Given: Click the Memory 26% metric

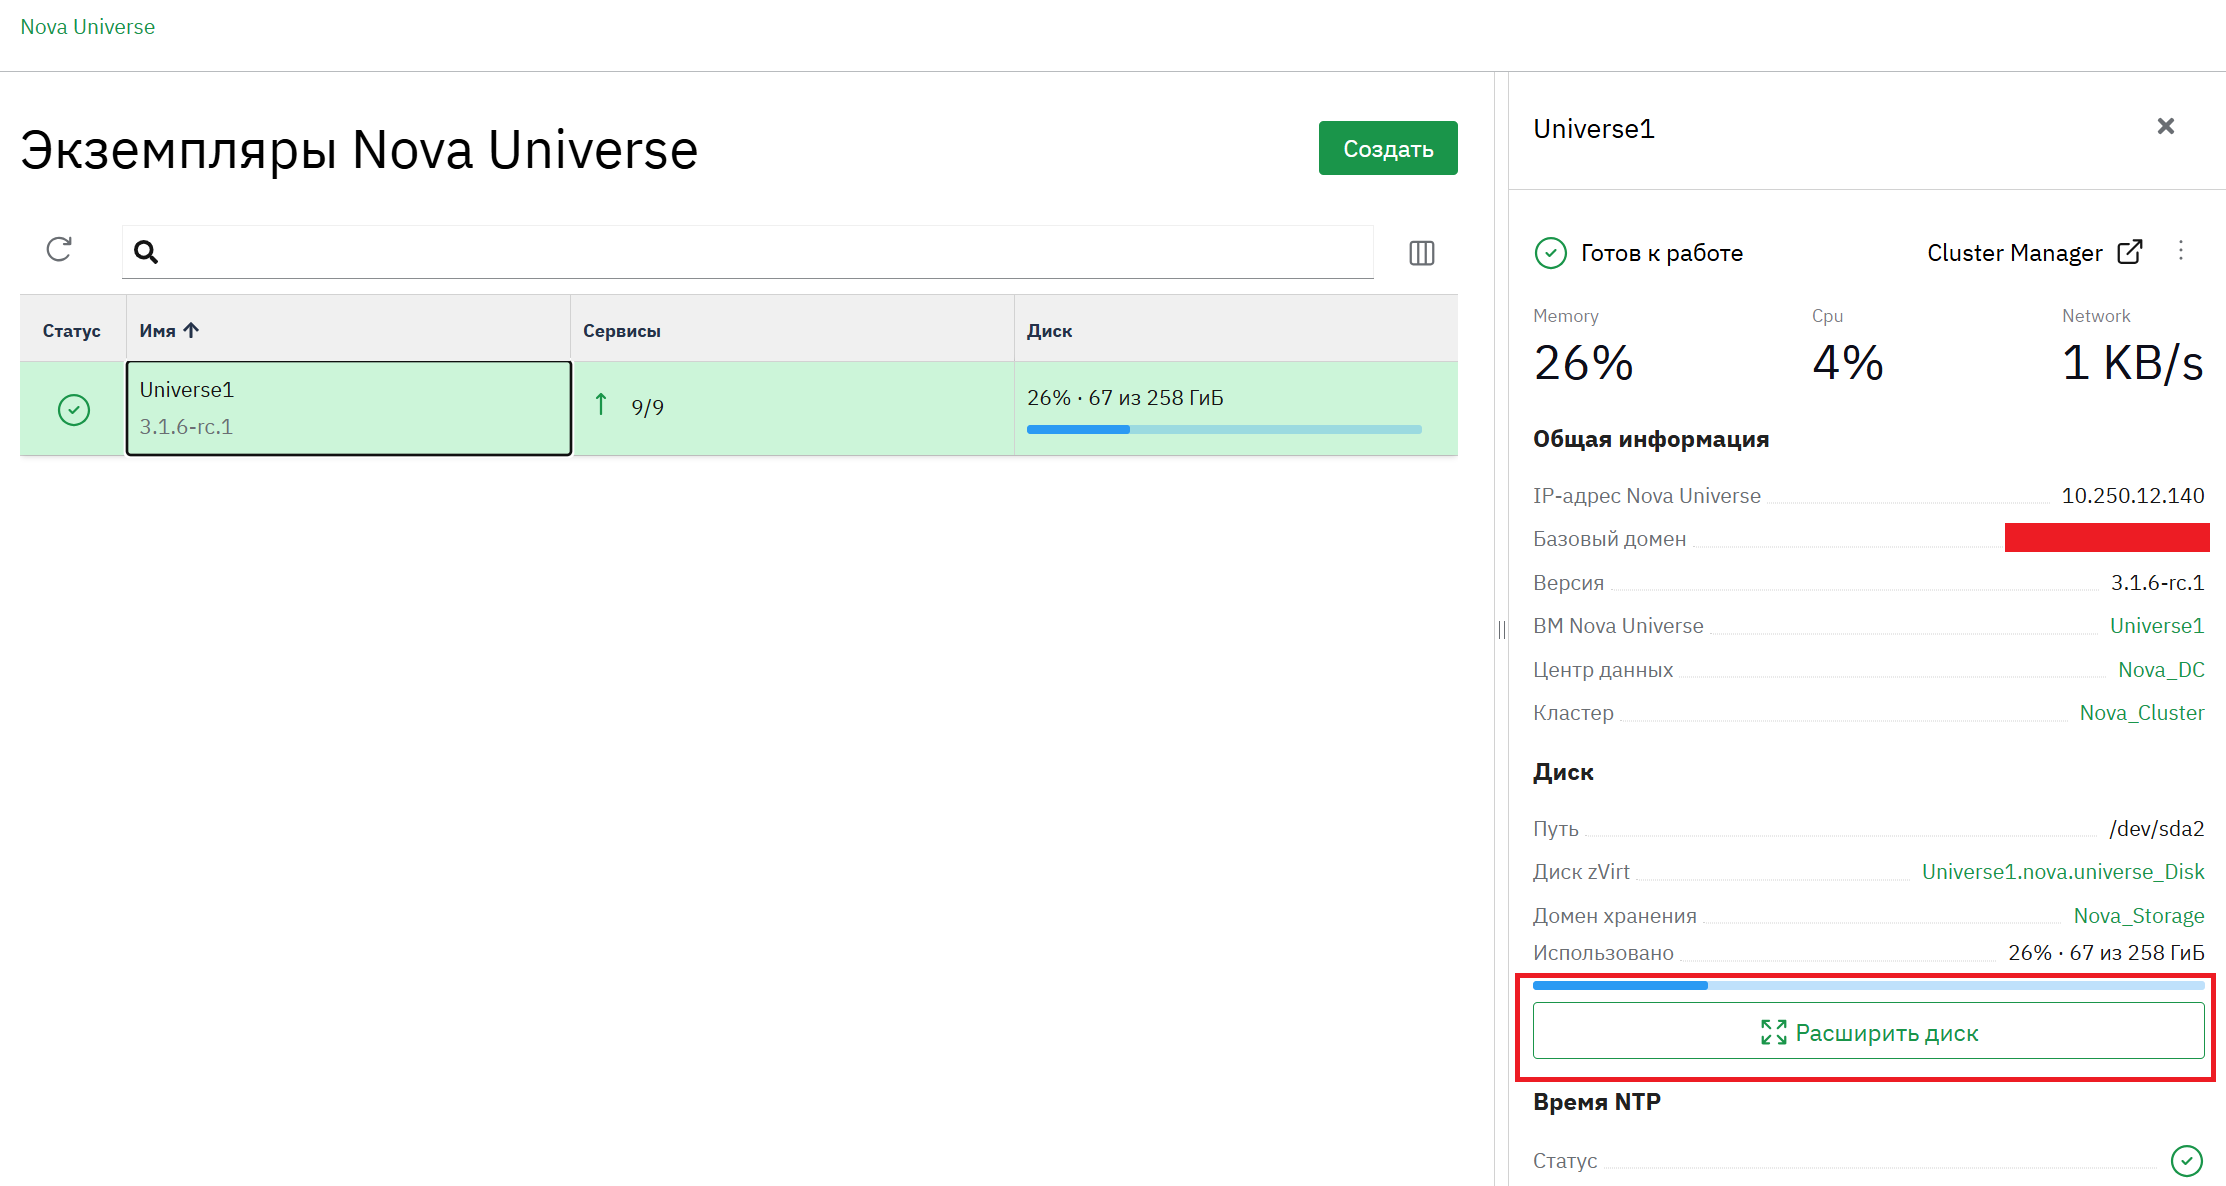Looking at the screenshot, I should click(x=1583, y=362).
